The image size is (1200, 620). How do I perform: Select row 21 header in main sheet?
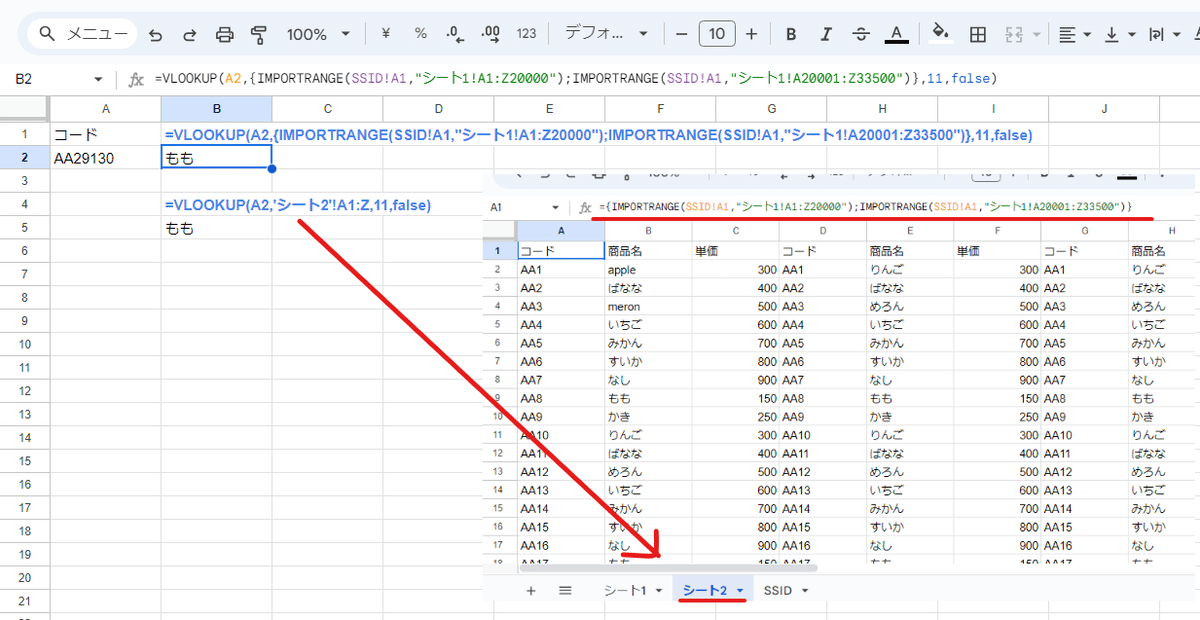point(24,601)
